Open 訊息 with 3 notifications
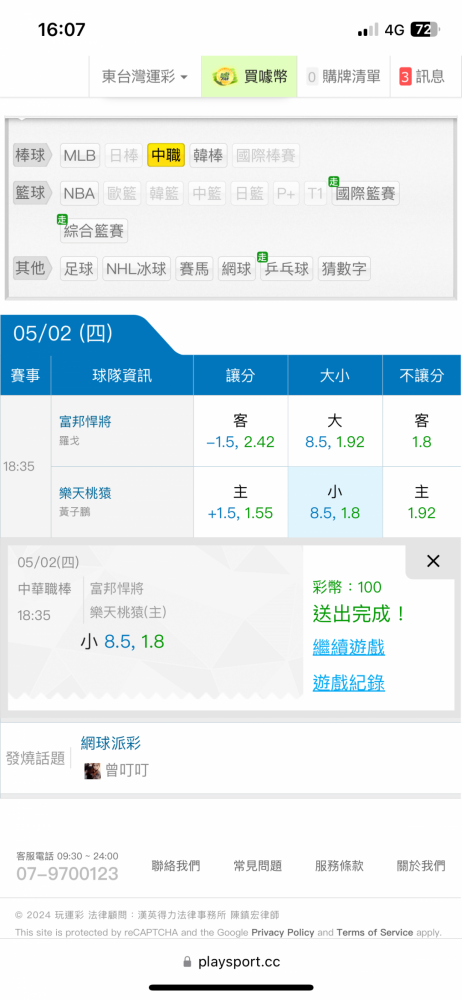 click(x=422, y=77)
